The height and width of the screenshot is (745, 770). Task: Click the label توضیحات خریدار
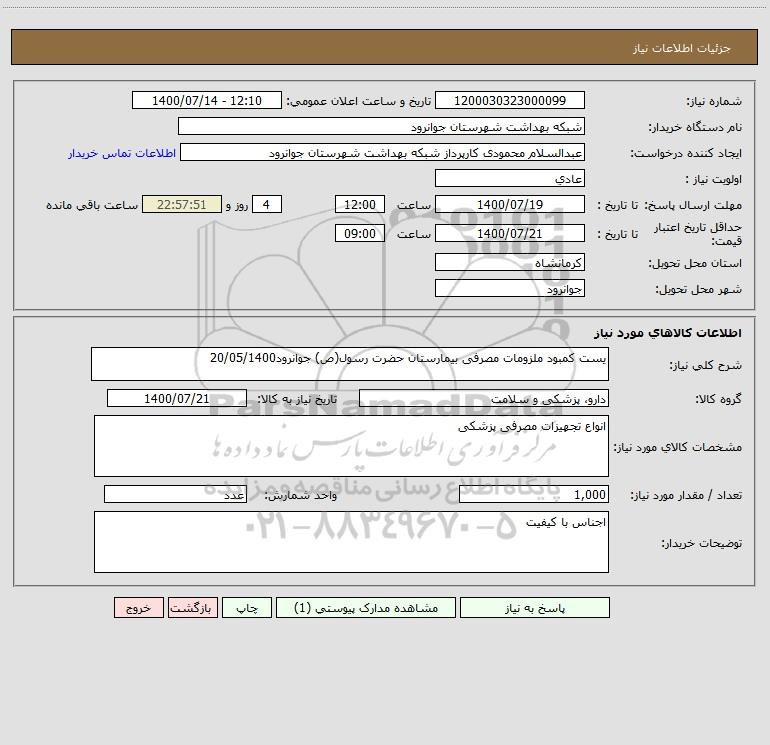tap(702, 543)
